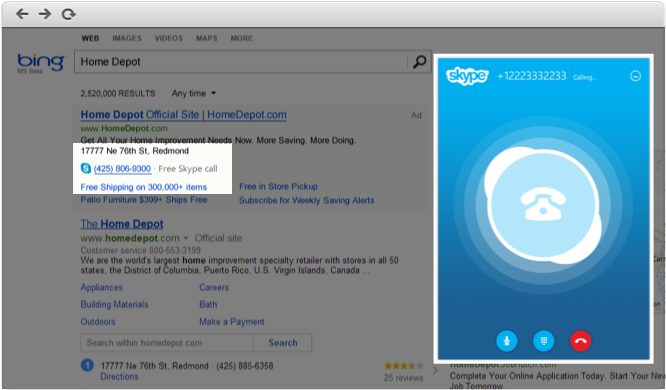Open Directions for the Redmond store
This screenshot has height=390, width=666.
[x=119, y=376]
